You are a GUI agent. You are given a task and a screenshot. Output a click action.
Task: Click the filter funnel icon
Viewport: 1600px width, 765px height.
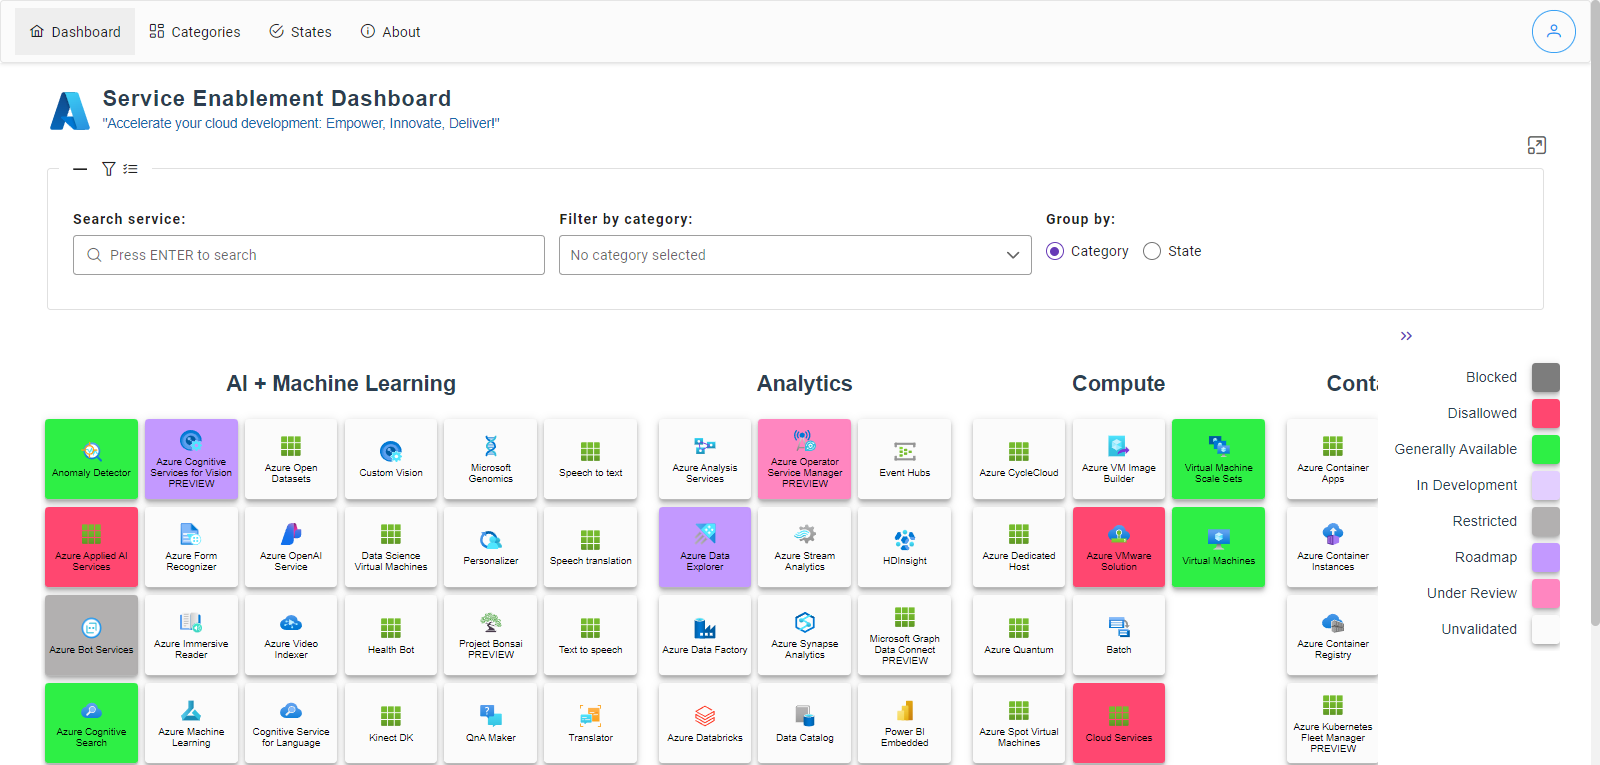click(109, 169)
